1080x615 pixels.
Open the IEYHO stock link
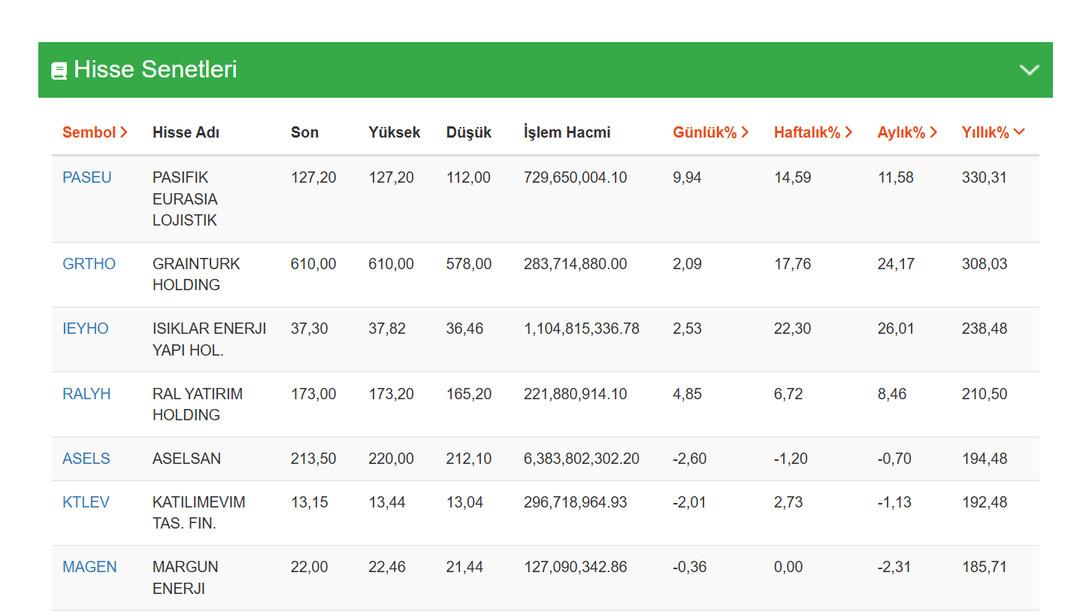tap(85, 329)
